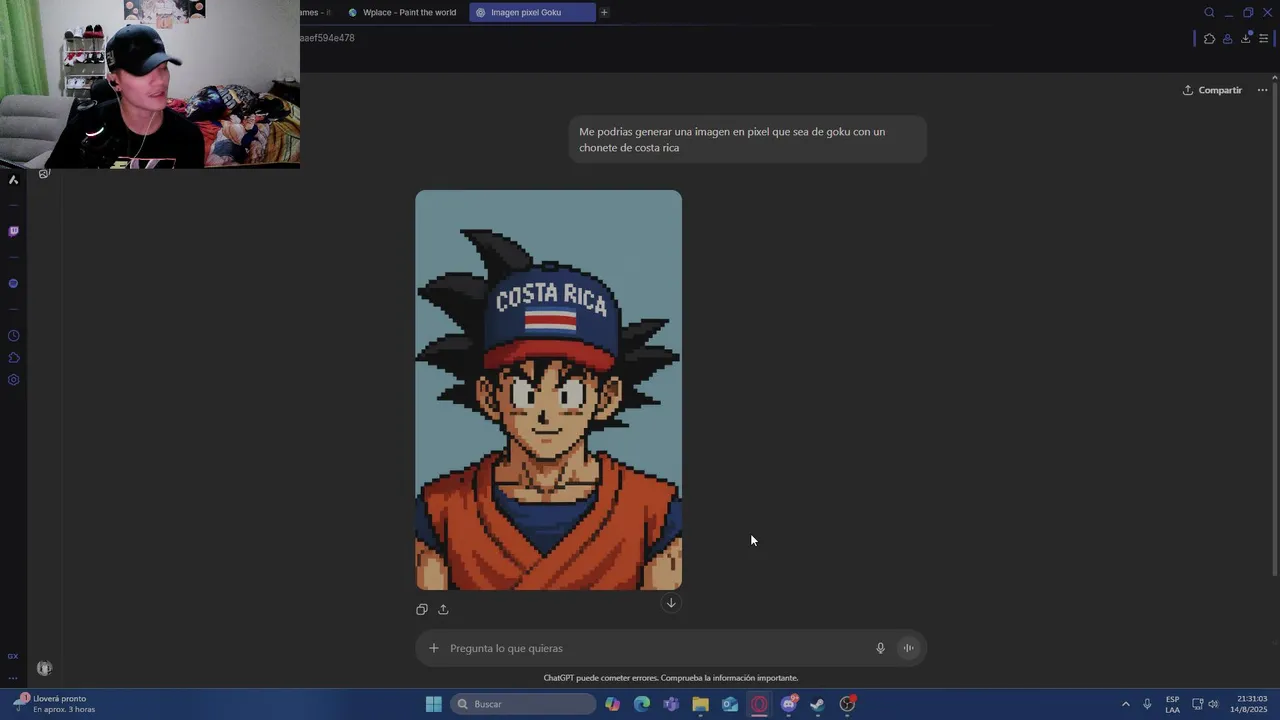Open the GX Corner button in the sidebar
1280x720 pixels.
tap(13, 656)
